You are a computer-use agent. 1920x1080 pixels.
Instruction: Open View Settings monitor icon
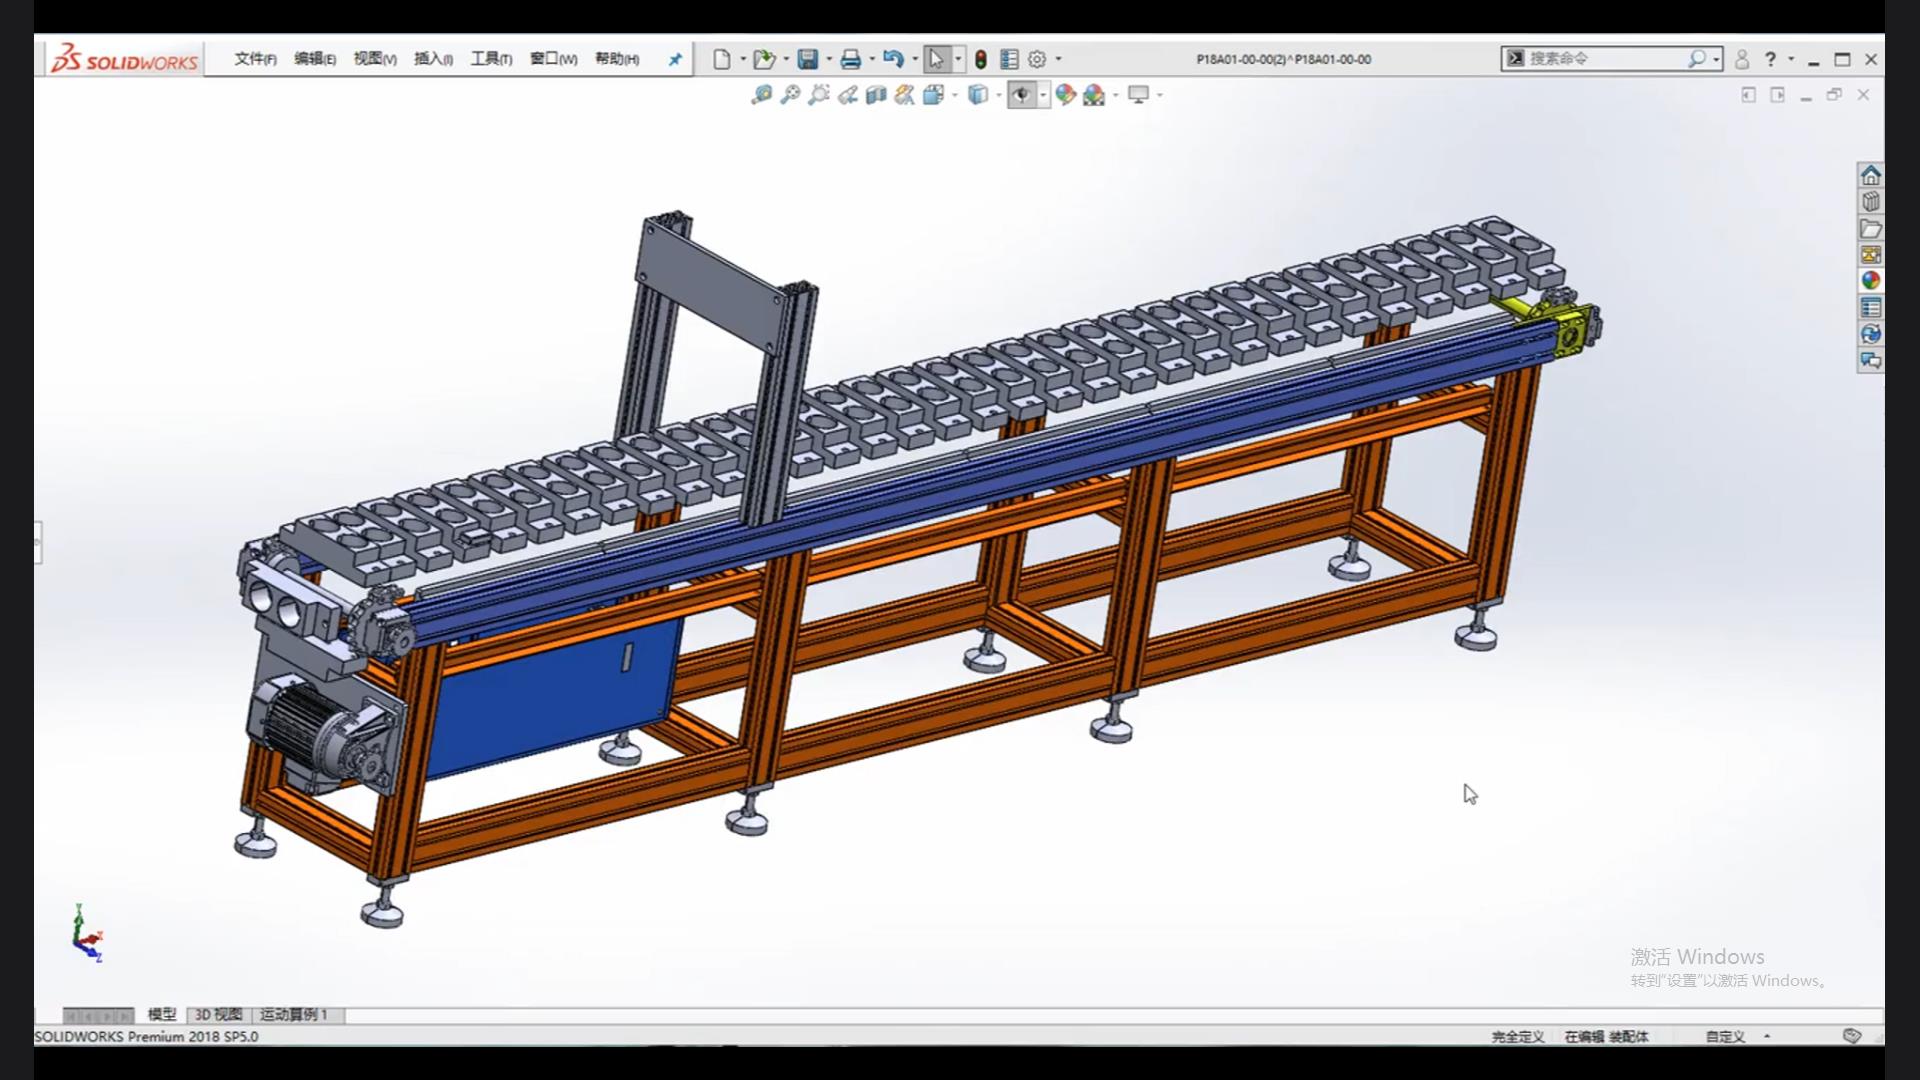click(1138, 95)
